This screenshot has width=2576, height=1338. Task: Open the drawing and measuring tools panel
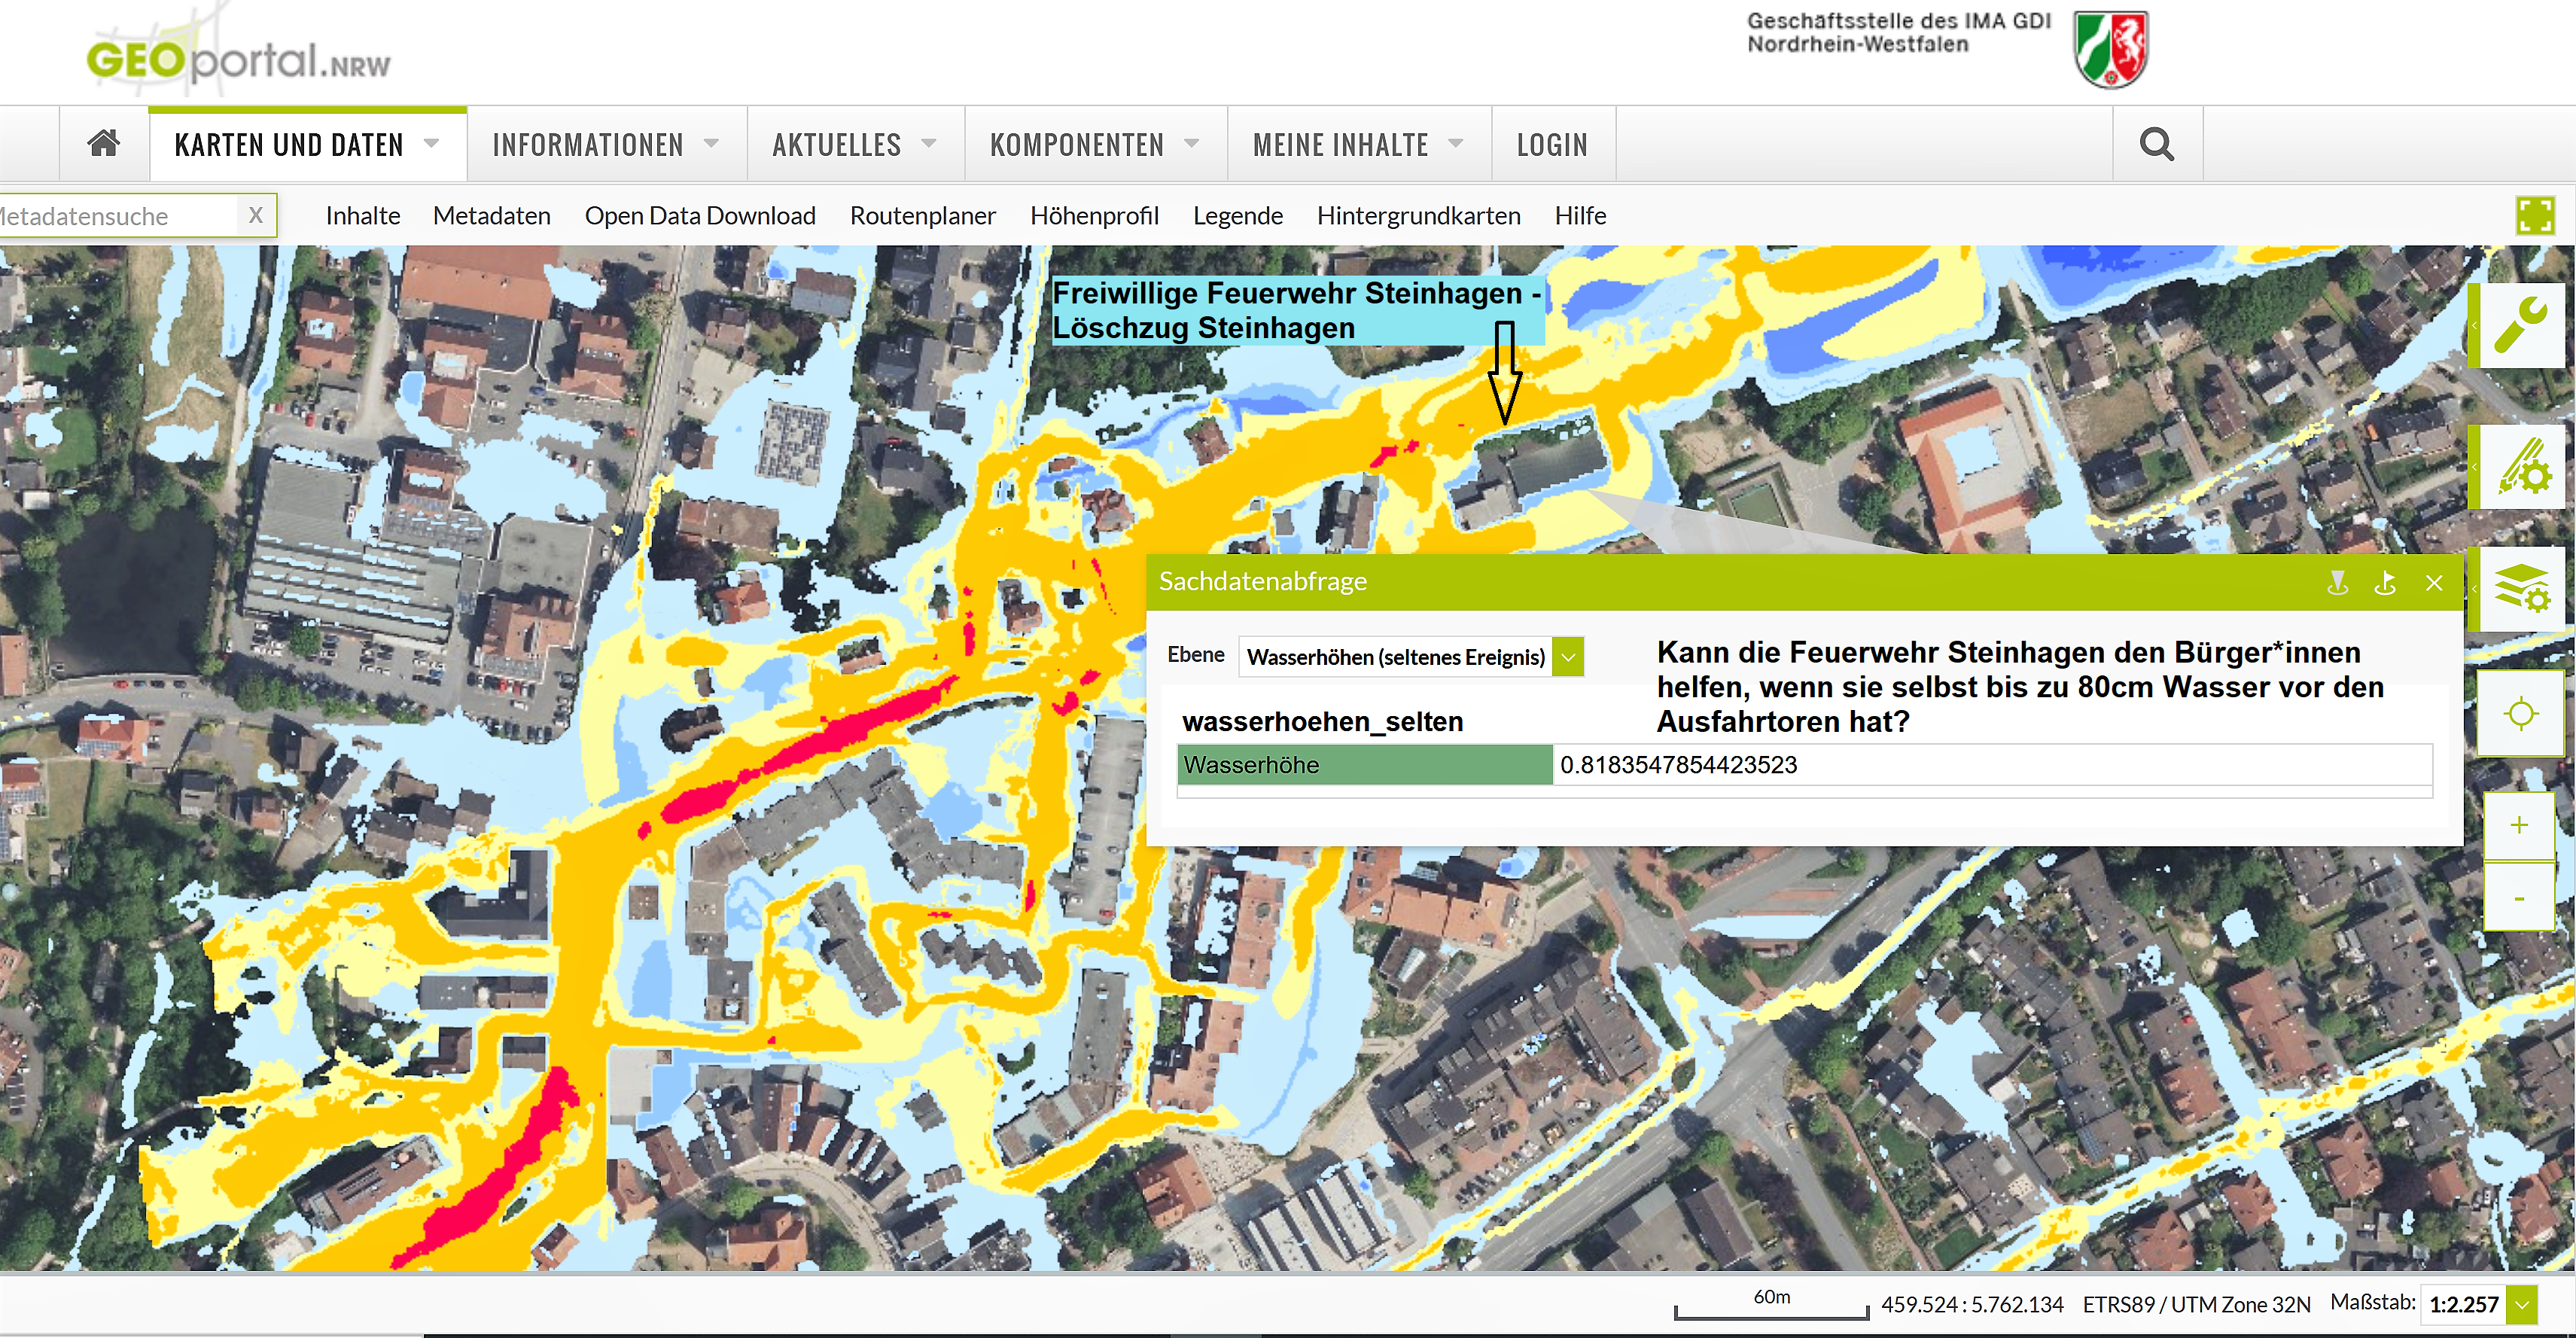2520,466
